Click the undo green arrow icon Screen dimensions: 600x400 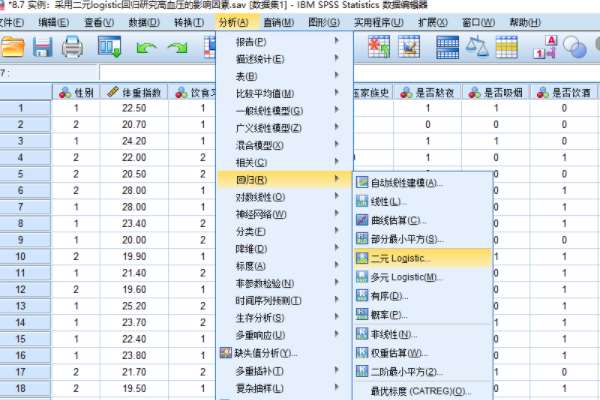(x=146, y=48)
